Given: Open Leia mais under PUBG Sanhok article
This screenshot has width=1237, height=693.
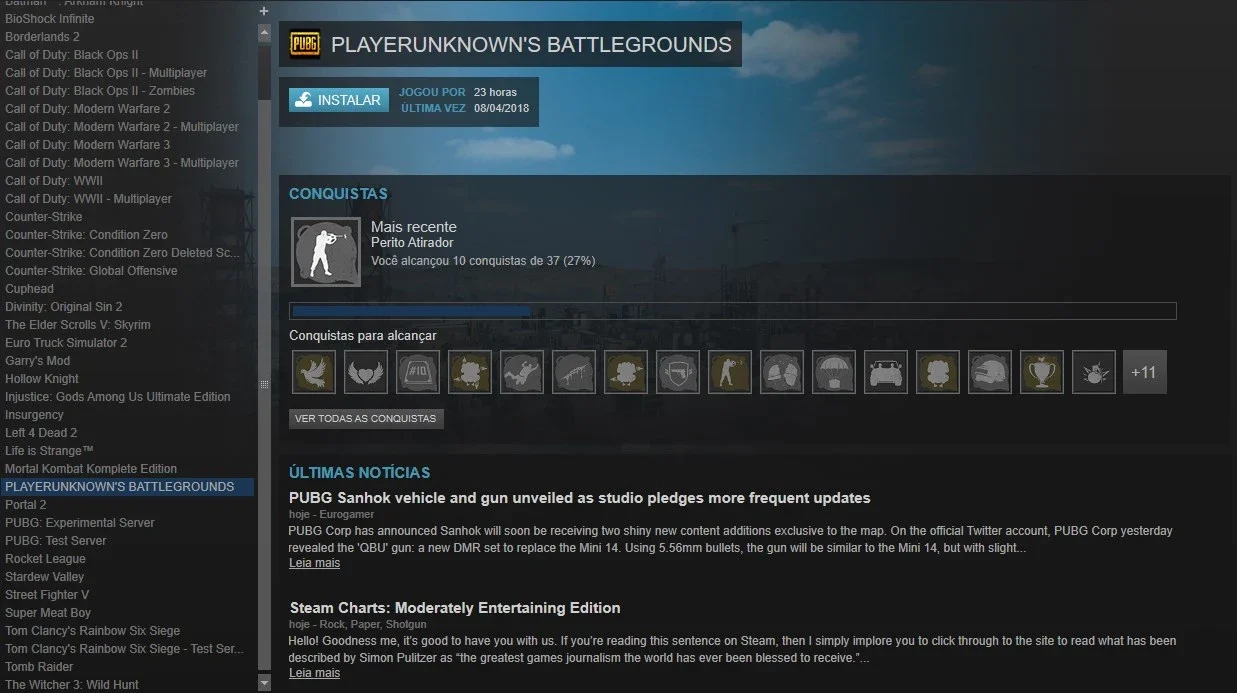Looking at the screenshot, I should [314, 563].
